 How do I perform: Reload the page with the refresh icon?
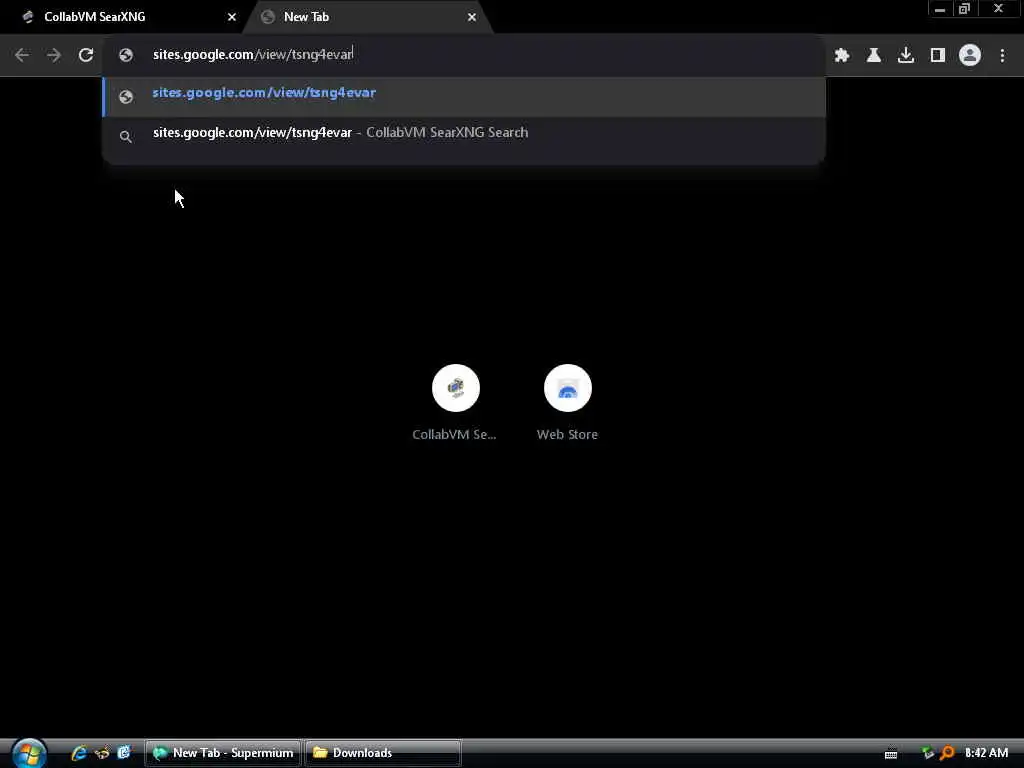(x=86, y=55)
